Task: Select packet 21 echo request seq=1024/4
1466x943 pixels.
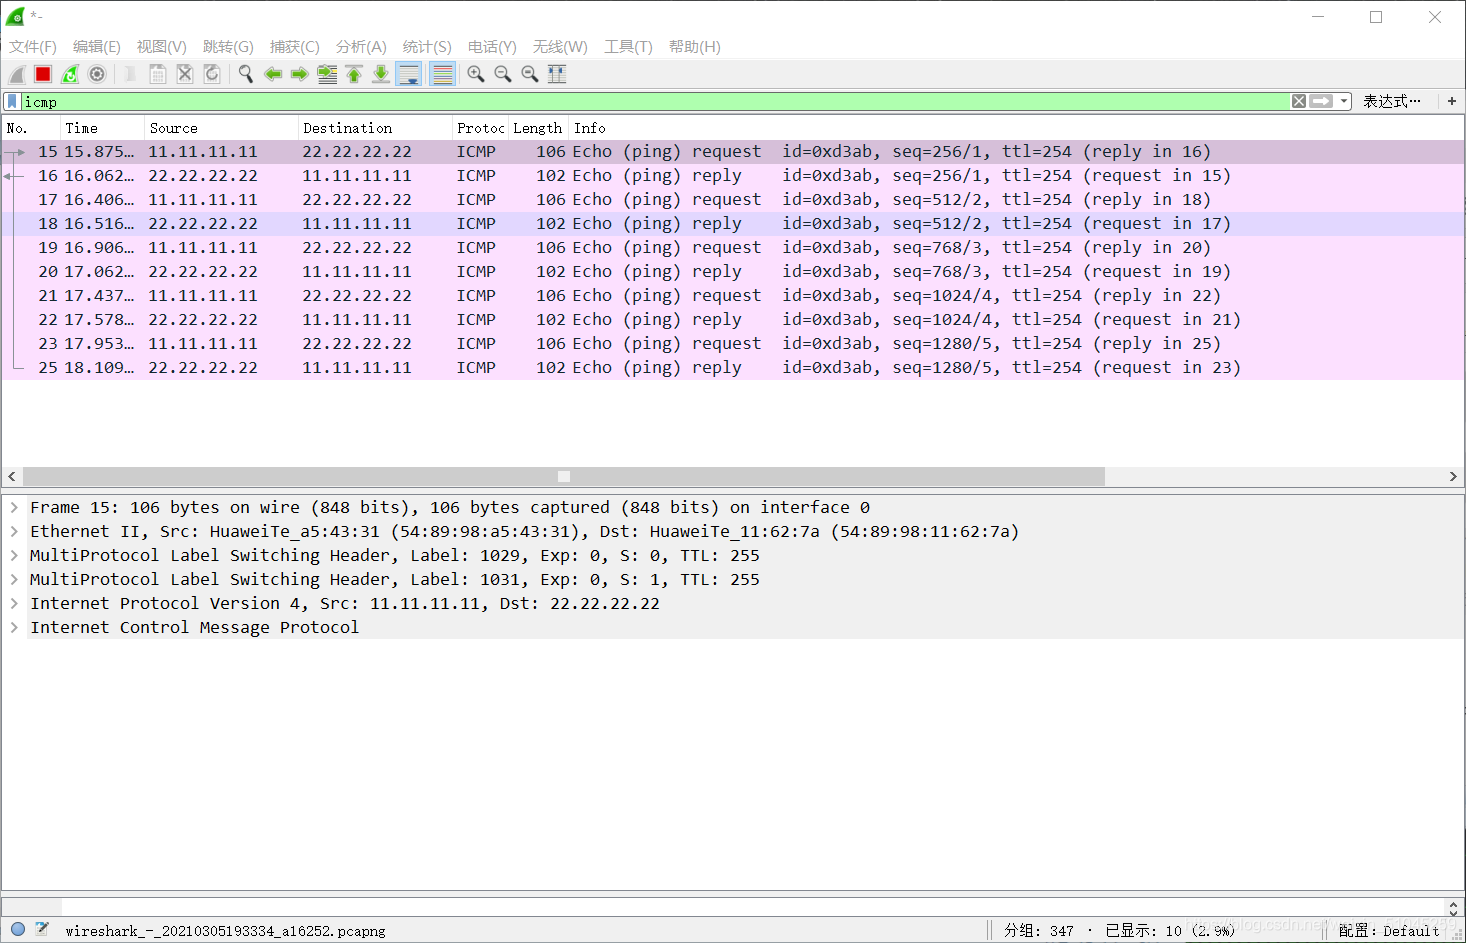Action: (733, 296)
